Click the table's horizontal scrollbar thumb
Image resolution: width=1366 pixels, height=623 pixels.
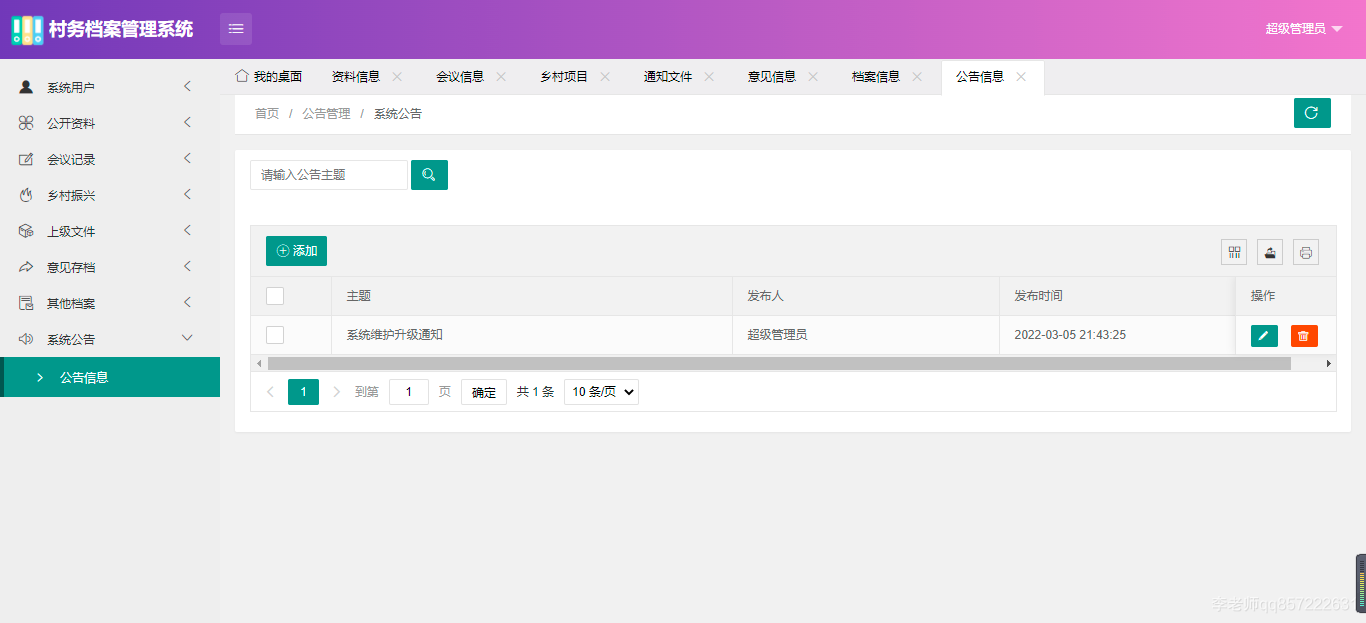[x=779, y=363]
